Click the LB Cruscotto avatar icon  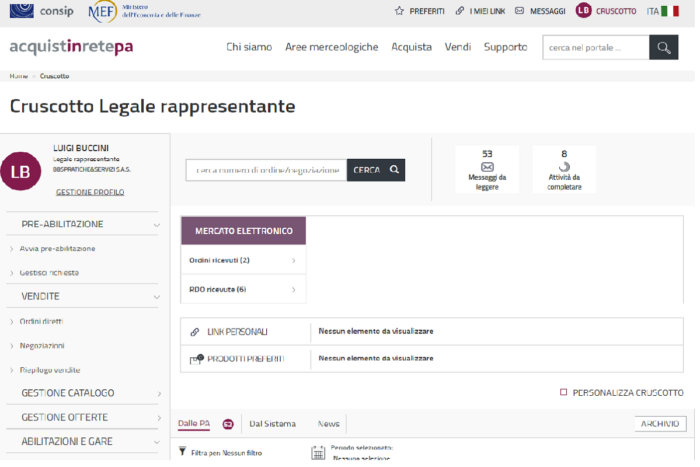click(x=583, y=11)
